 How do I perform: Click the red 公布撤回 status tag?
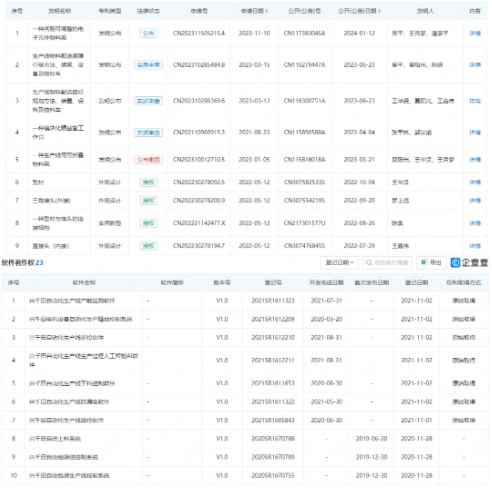(148, 160)
